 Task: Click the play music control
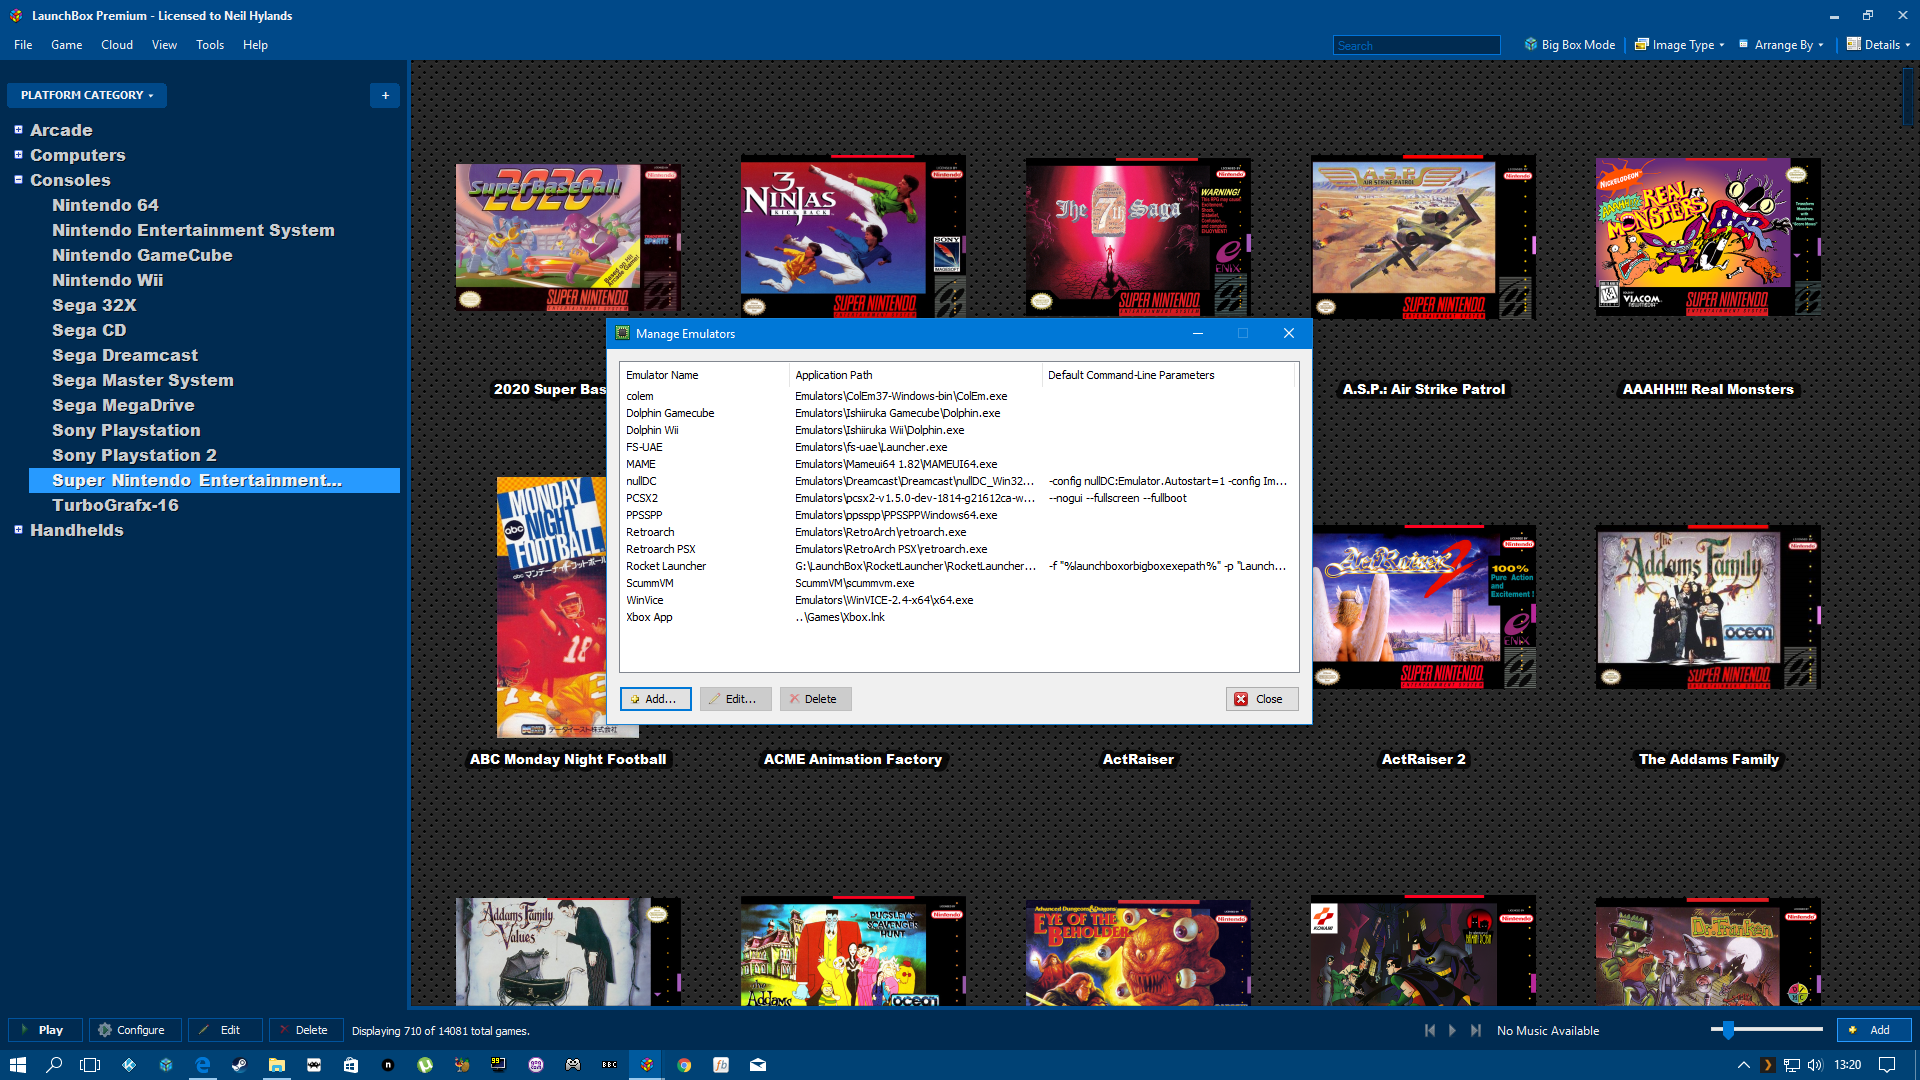1453,1030
